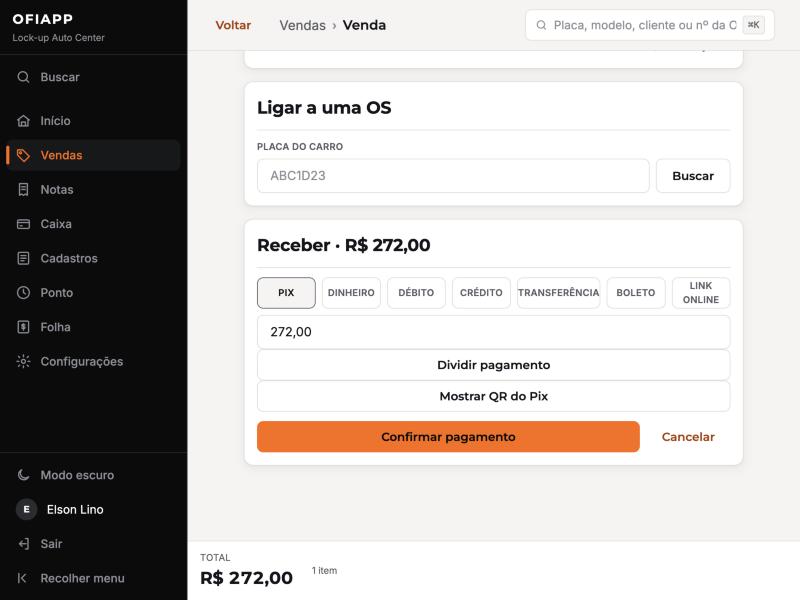The height and width of the screenshot is (600, 800).
Task: Click the '1 item' text in footer
Action: pos(324,570)
